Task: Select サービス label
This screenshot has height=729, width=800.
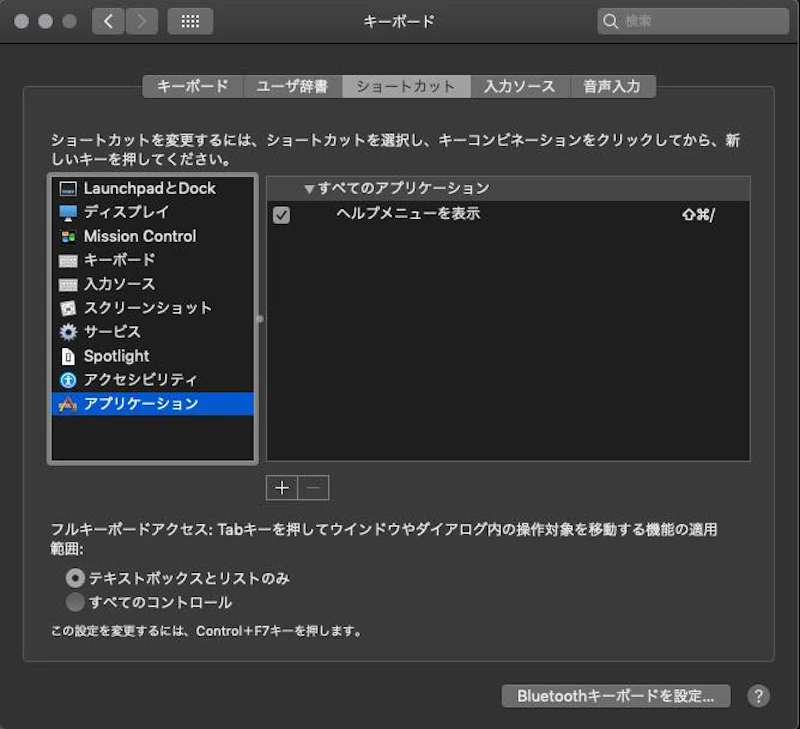Action: [112, 332]
